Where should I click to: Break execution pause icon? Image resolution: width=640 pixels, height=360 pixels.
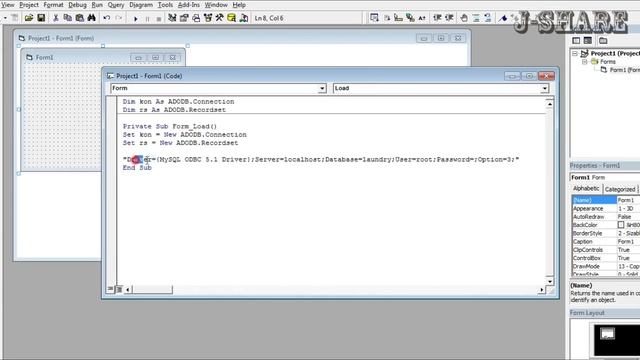coord(147,18)
